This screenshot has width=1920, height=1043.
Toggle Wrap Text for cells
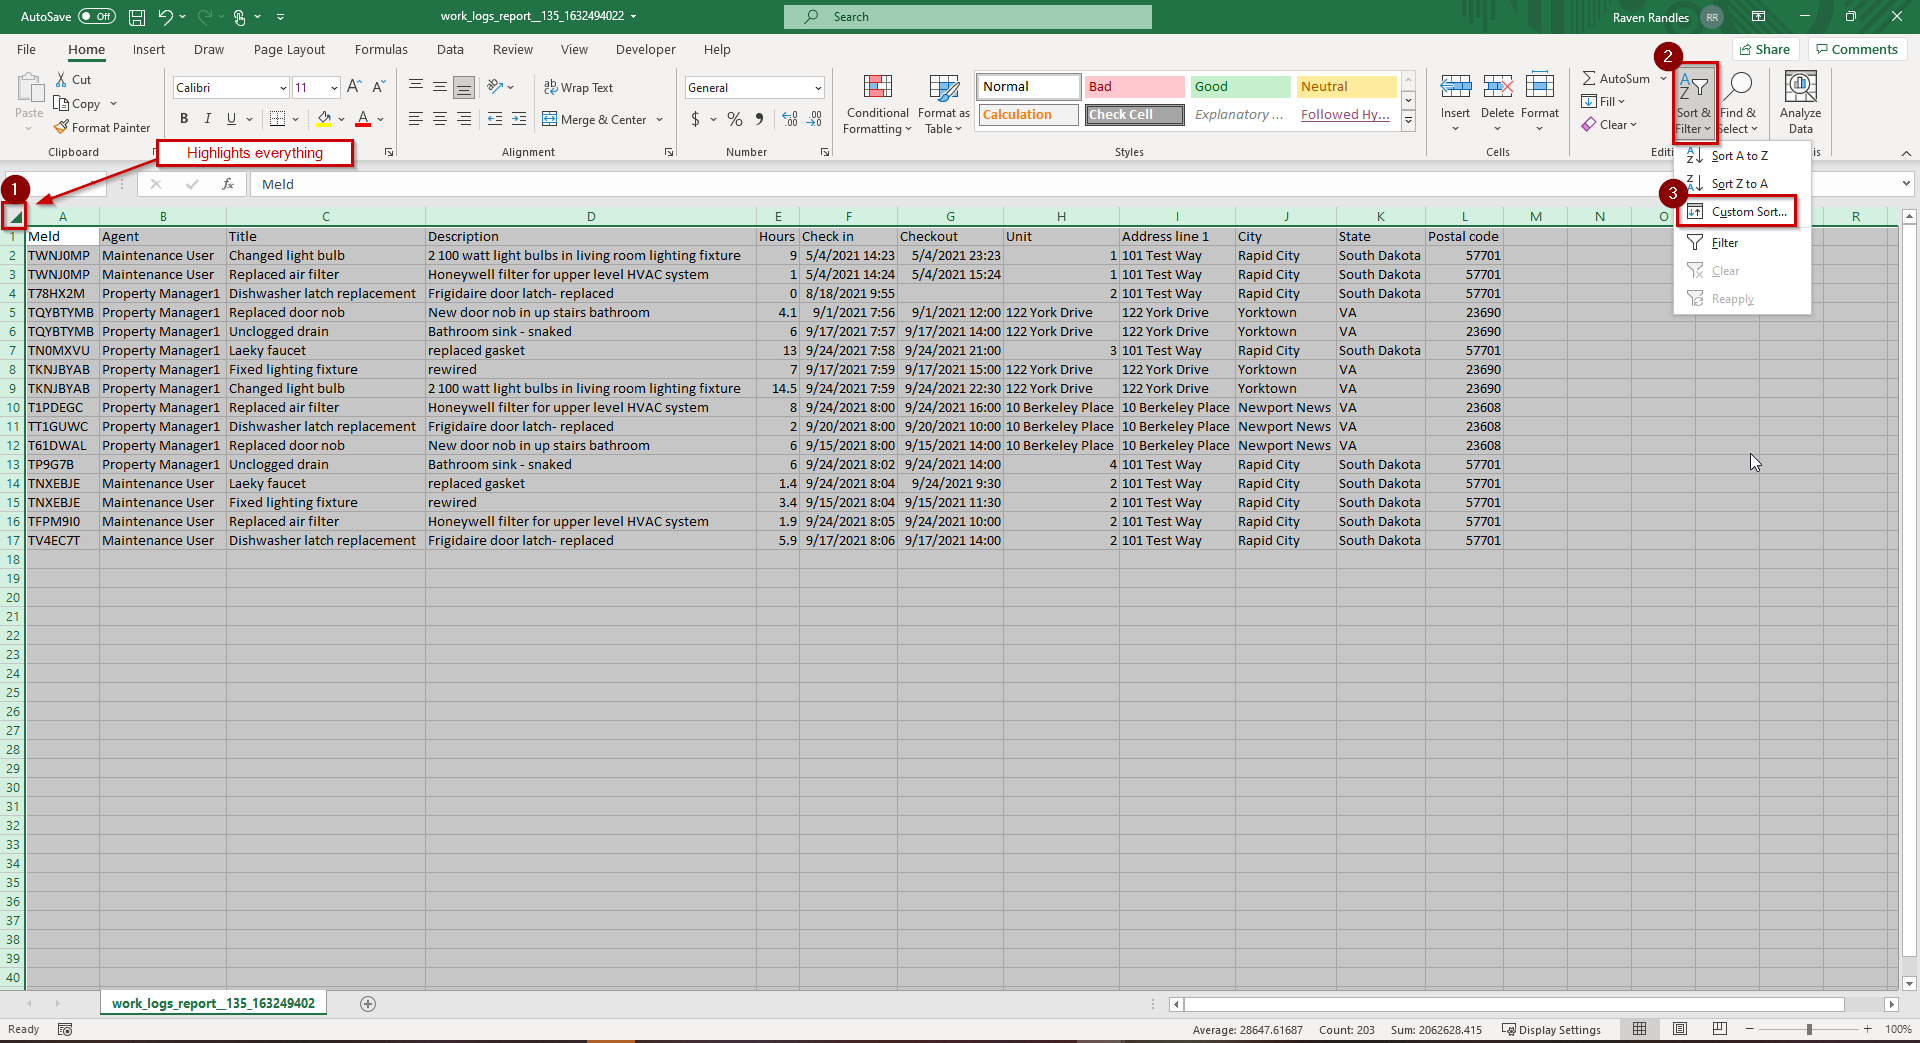coord(578,88)
